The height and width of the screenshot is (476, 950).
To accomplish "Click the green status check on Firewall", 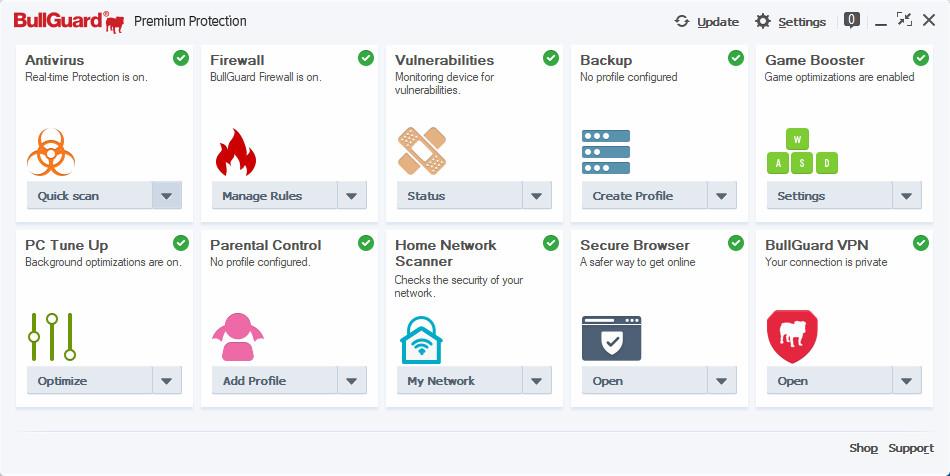I will [x=366, y=58].
